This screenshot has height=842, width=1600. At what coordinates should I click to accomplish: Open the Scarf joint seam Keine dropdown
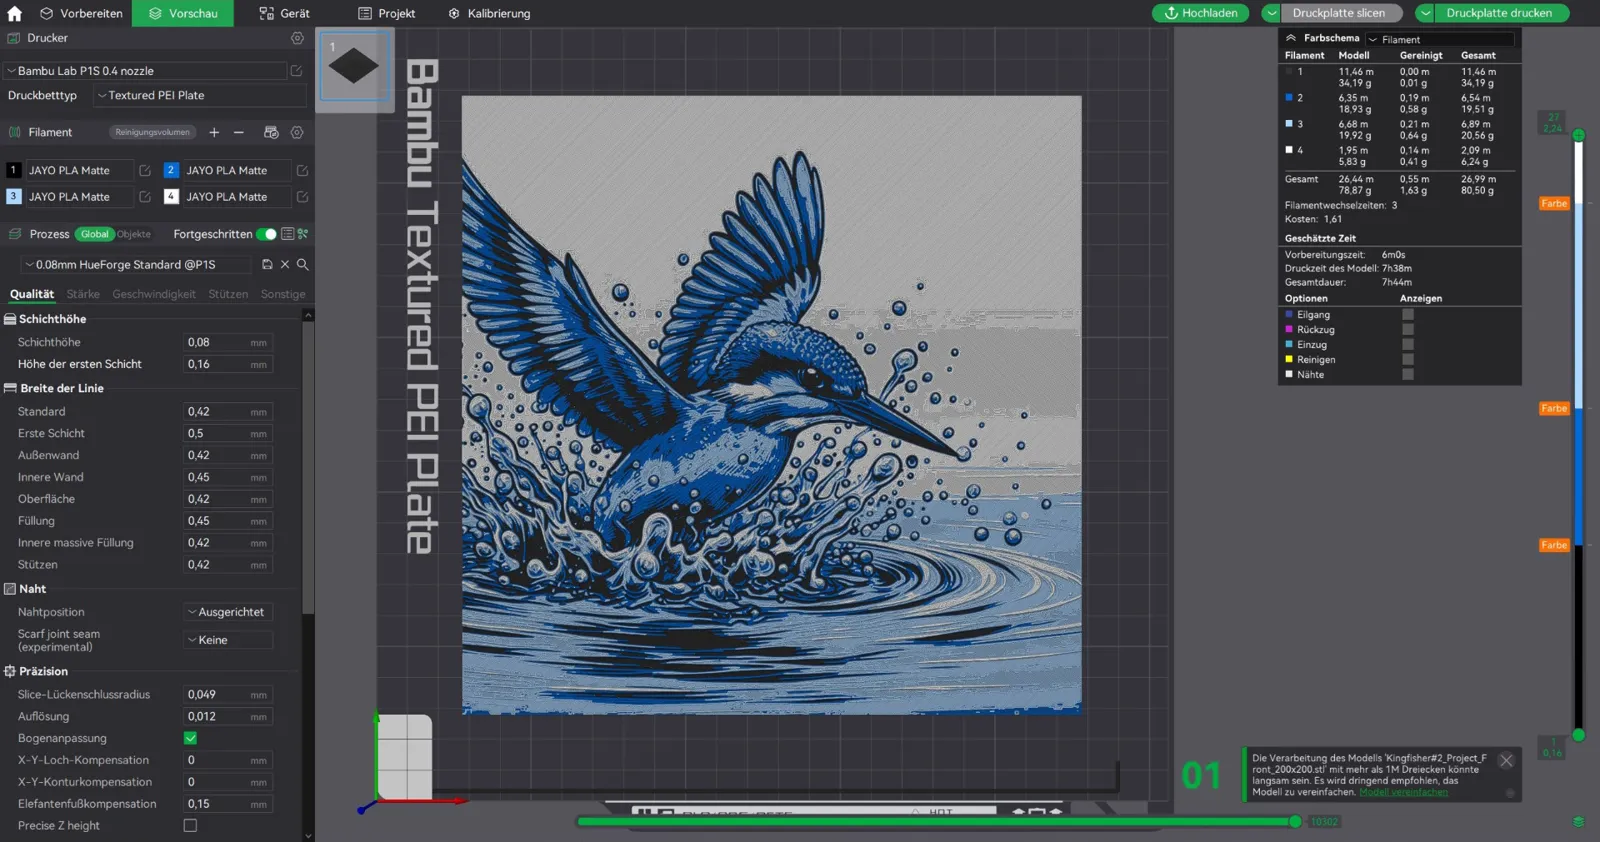[228, 640]
